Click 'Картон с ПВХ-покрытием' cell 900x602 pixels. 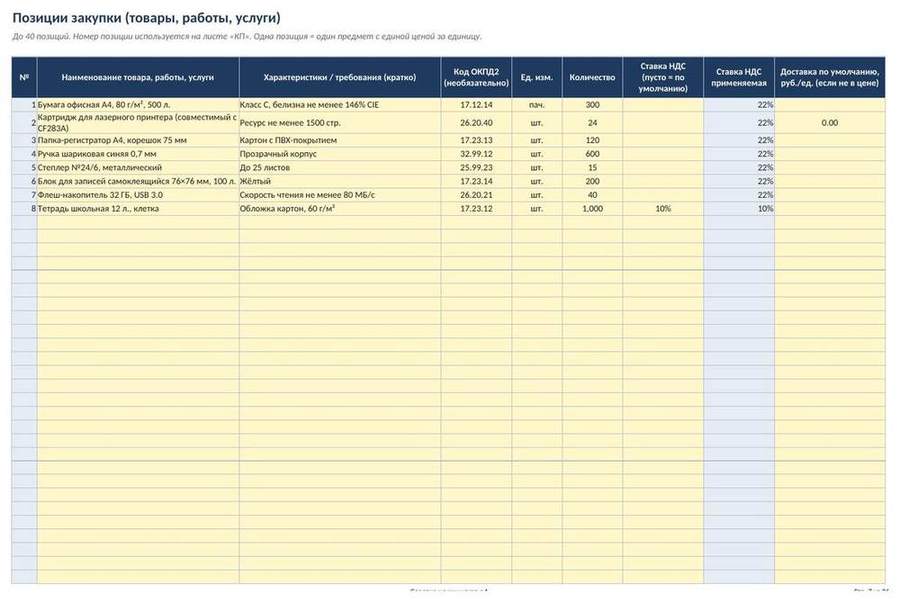(340, 140)
